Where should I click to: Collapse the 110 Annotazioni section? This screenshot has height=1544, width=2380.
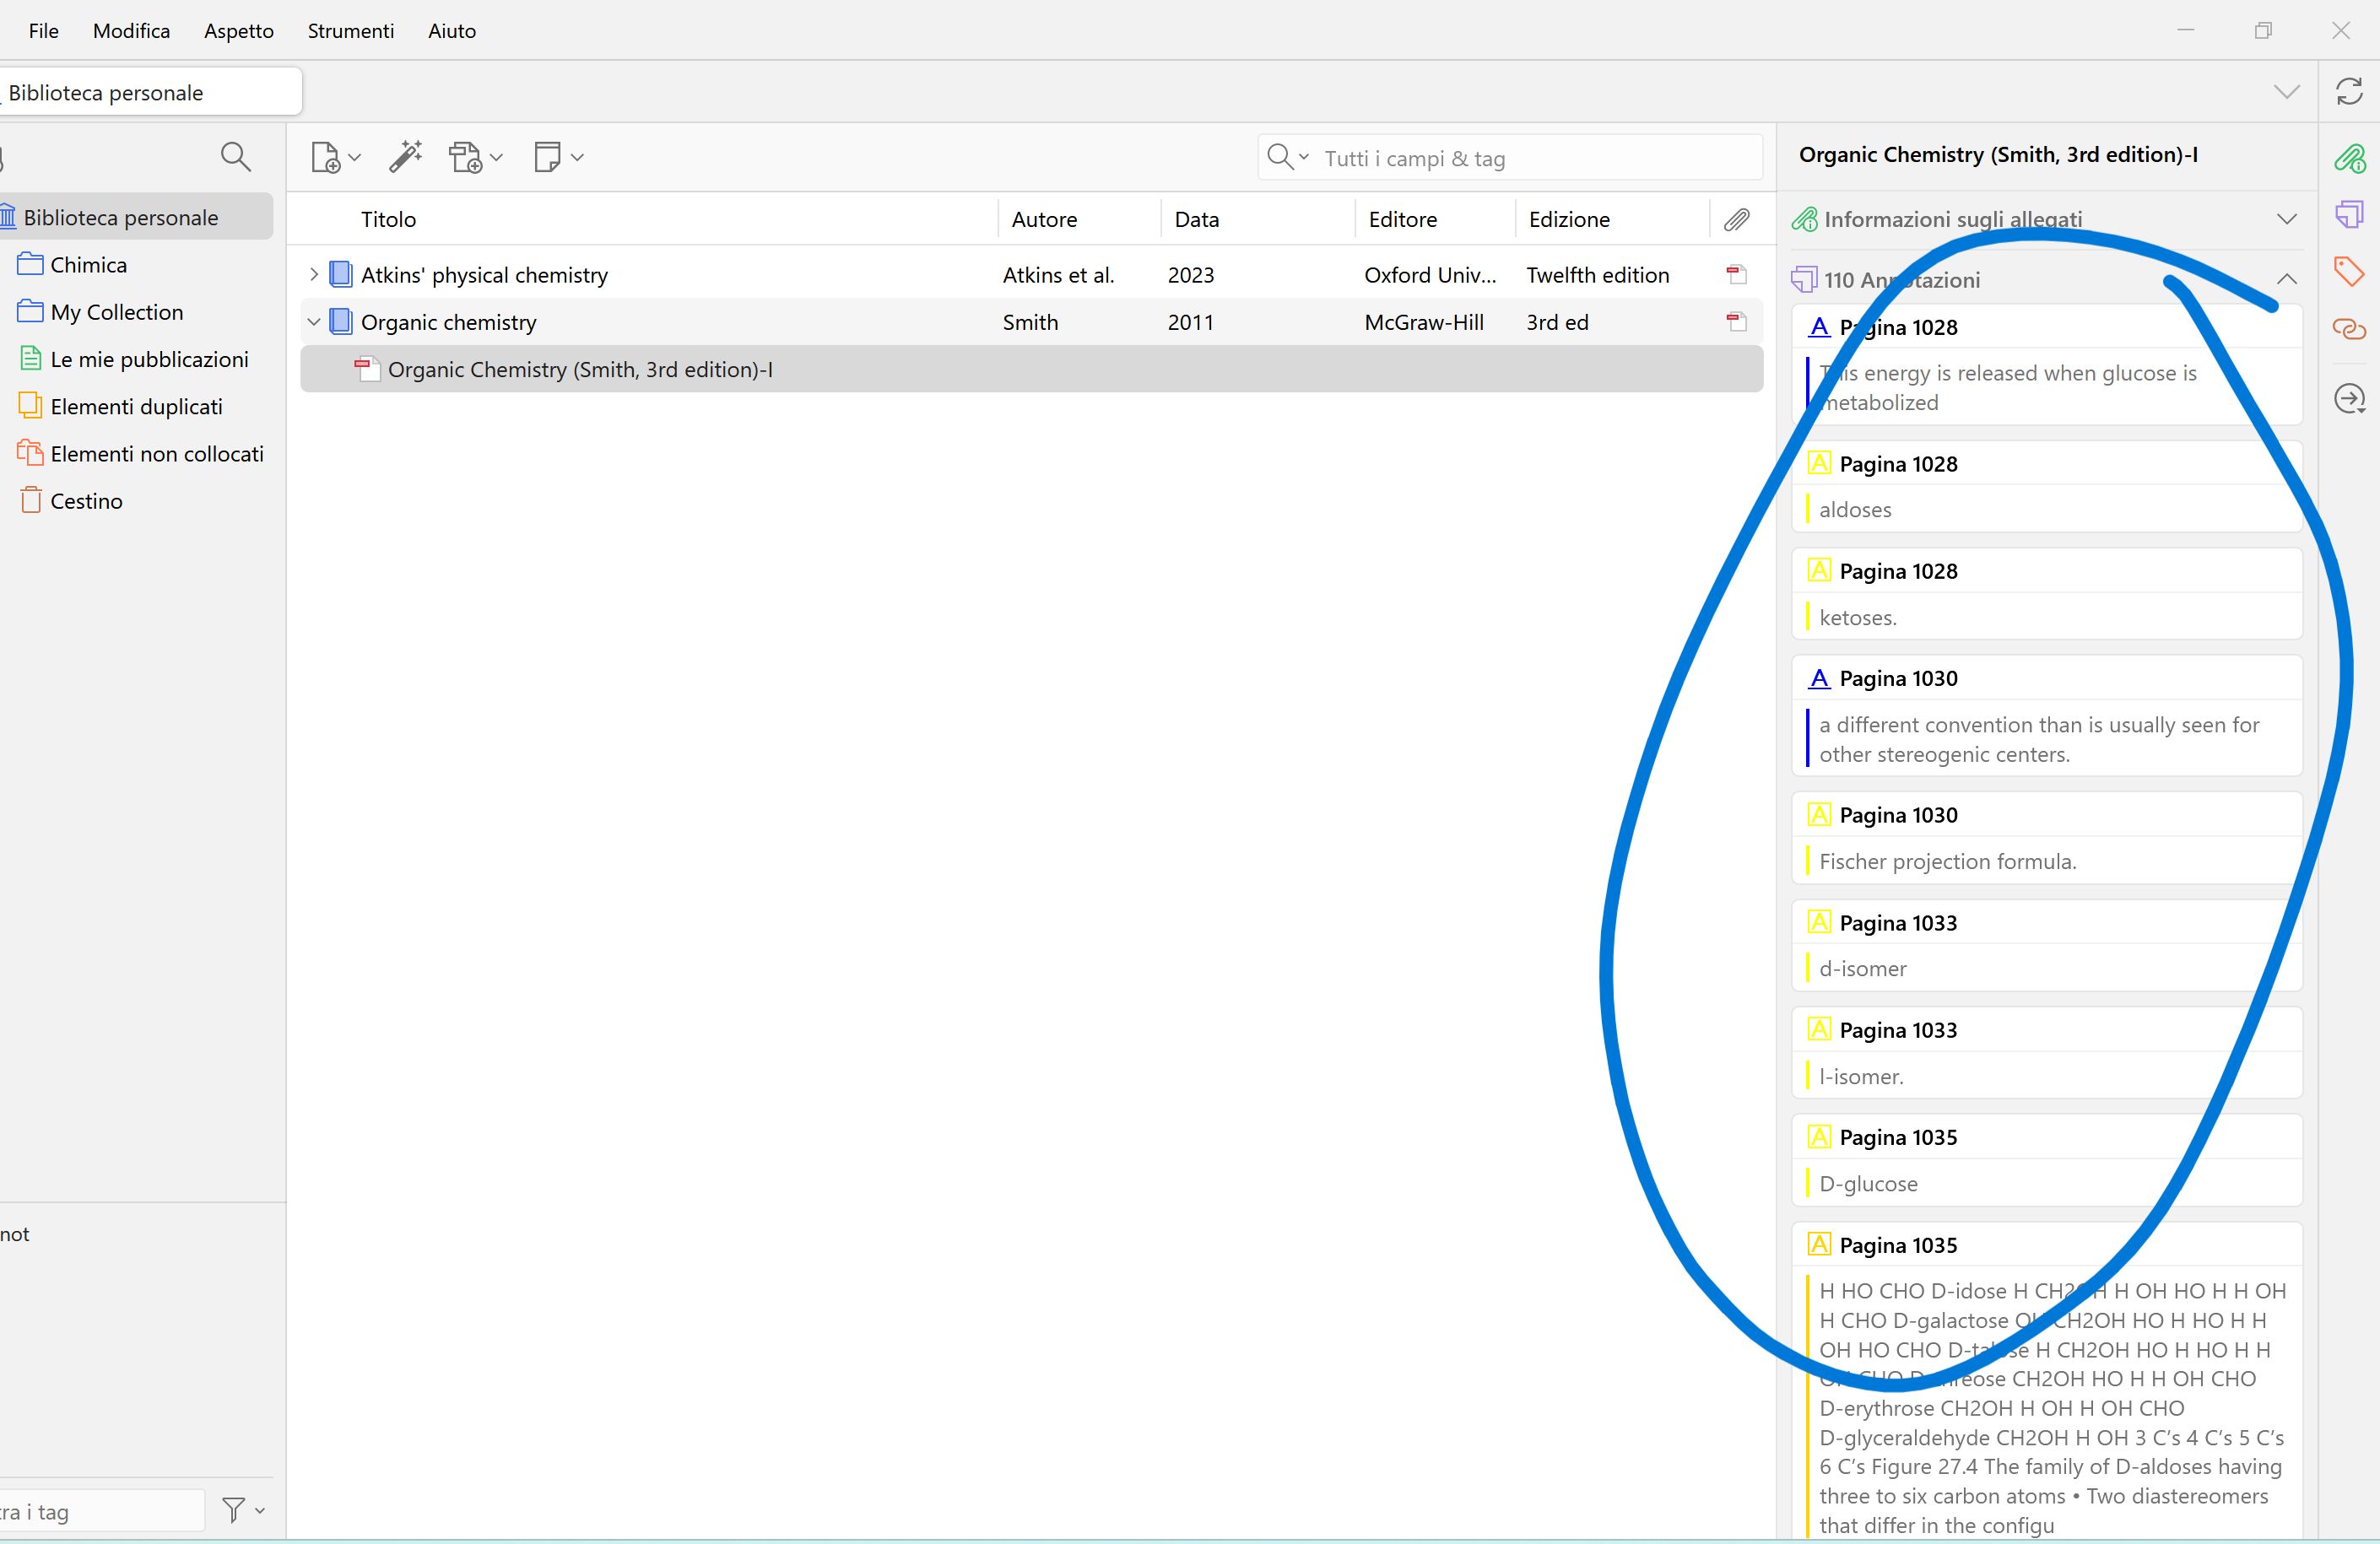tap(2286, 280)
